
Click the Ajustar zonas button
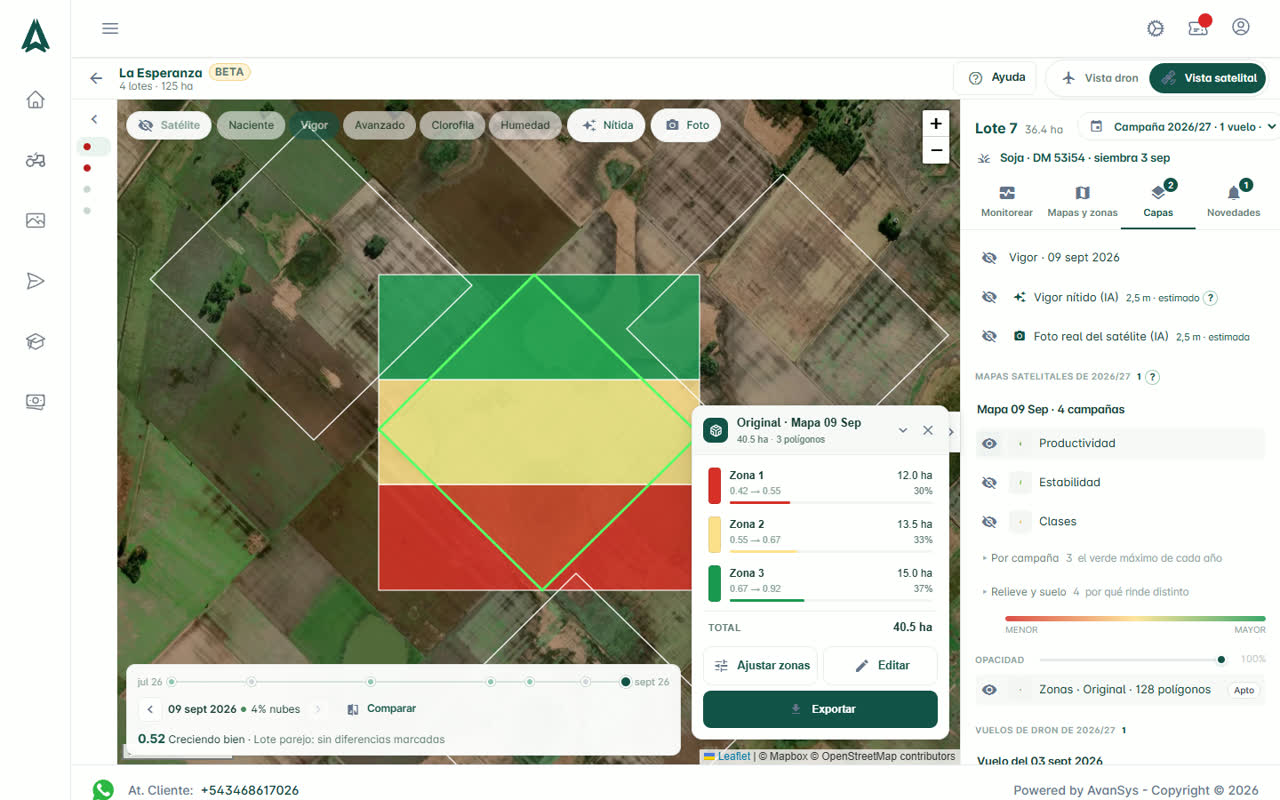pyautogui.click(x=761, y=665)
